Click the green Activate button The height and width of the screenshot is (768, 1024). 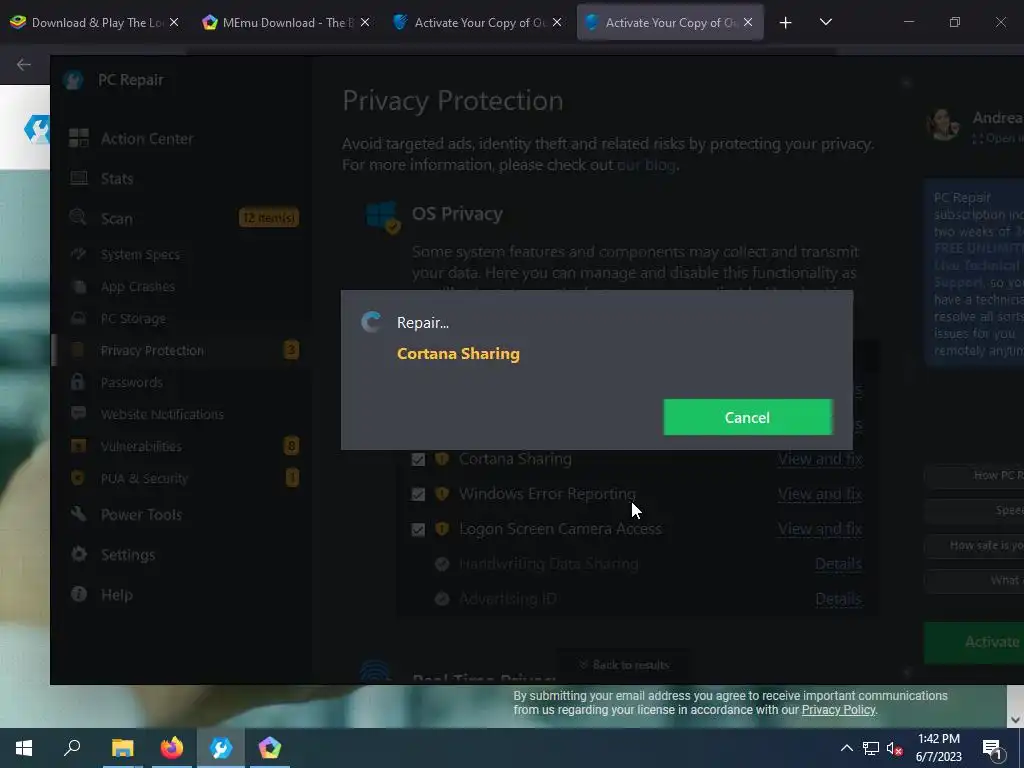(x=974, y=643)
